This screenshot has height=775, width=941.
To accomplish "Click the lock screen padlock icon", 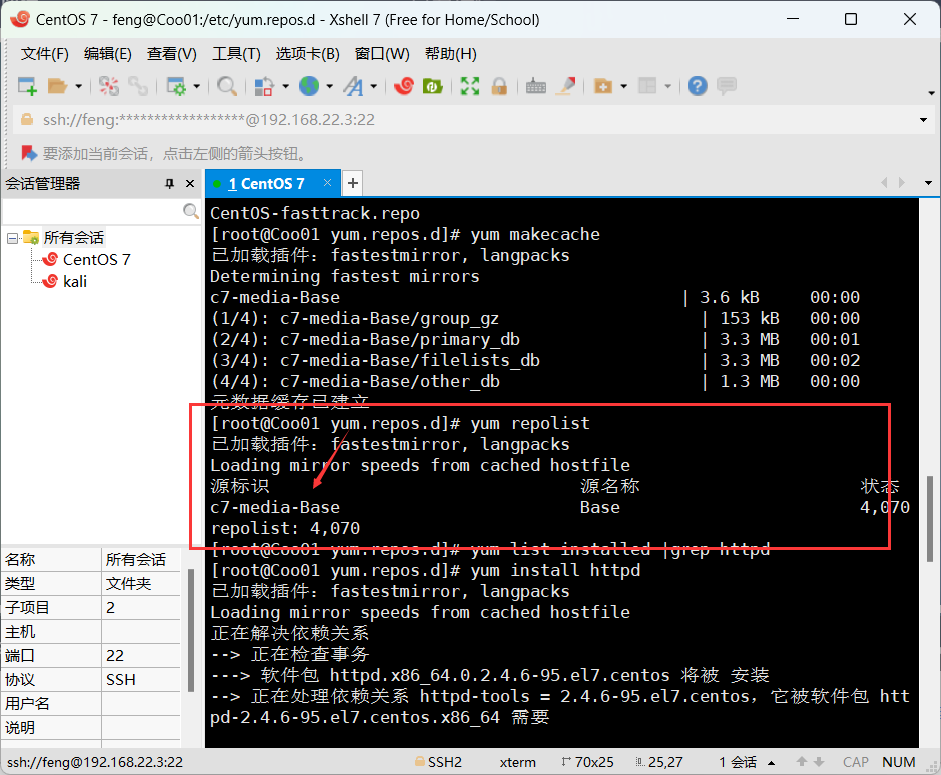I will pyautogui.click(x=499, y=86).
